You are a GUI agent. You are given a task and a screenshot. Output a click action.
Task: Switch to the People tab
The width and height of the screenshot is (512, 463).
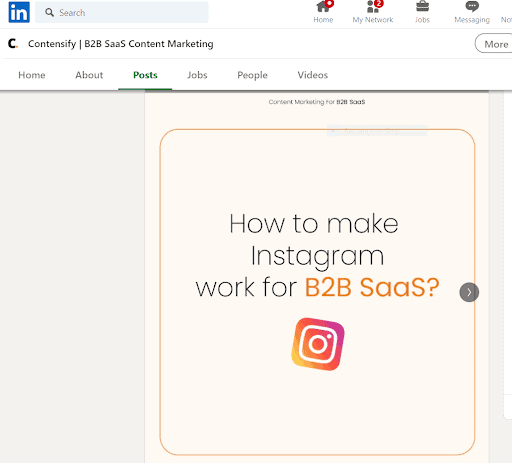pos(252,75)
